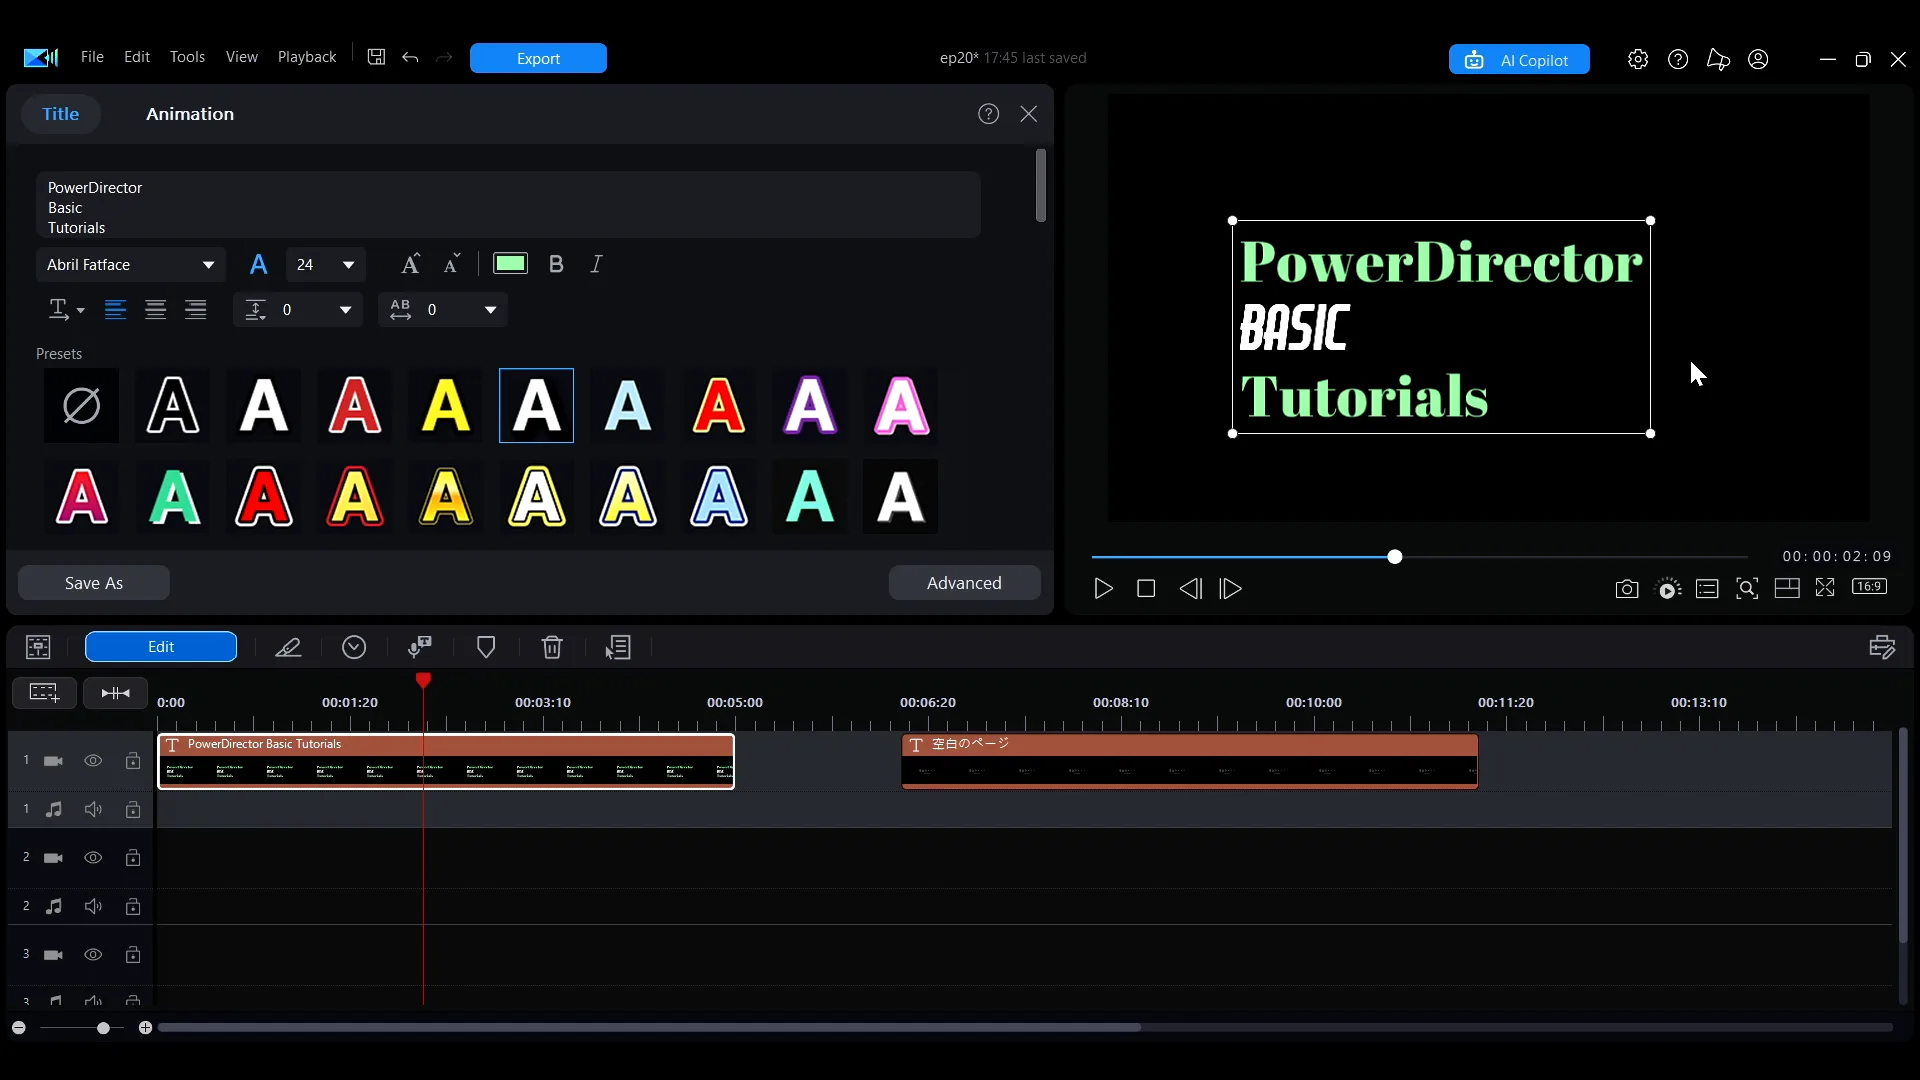1920x1080 pixels.
Task: Click the blue font face icon
Action: coord(258,265)
